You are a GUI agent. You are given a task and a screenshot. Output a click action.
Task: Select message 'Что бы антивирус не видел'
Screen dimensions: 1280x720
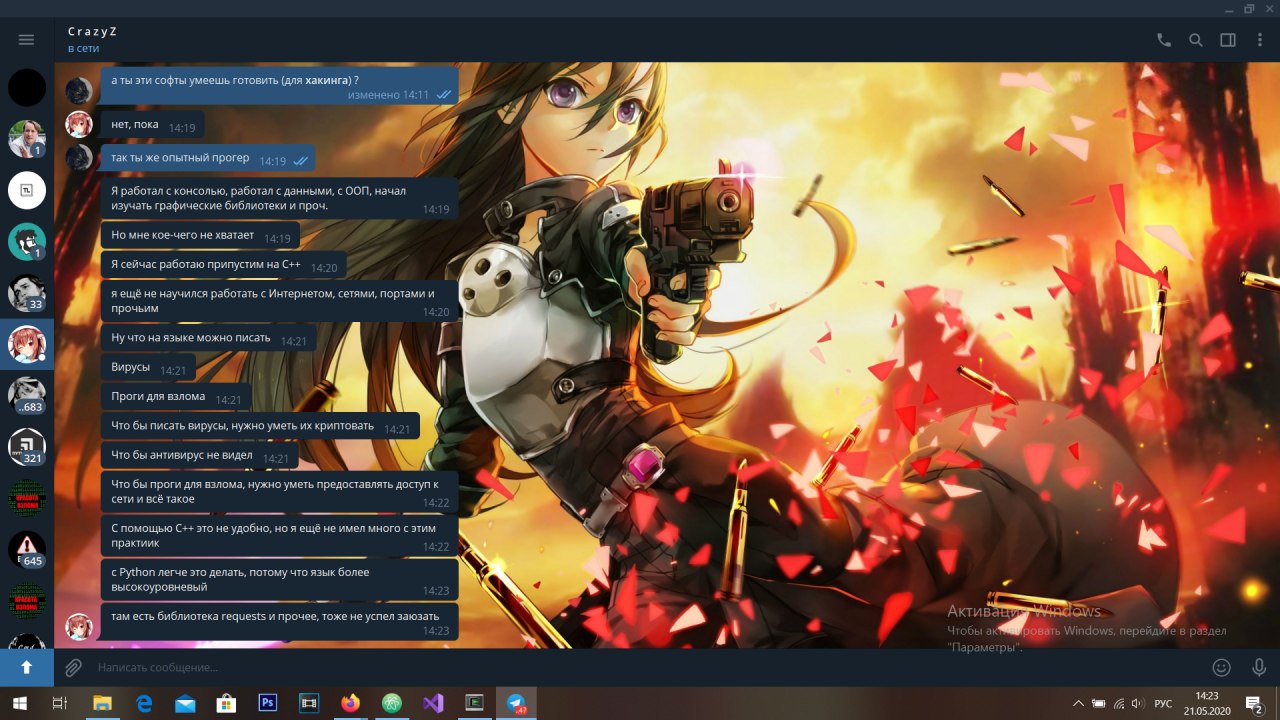[x=199, y=455]
